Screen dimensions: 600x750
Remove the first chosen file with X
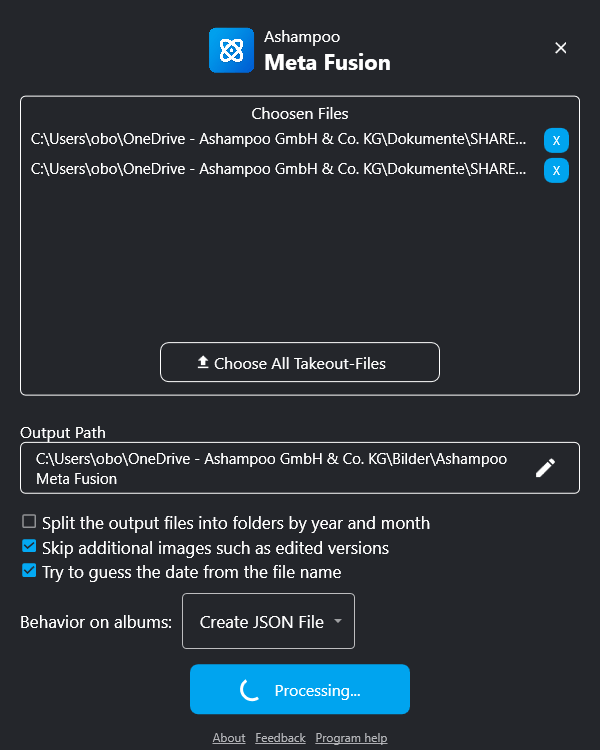click(556, 140)
